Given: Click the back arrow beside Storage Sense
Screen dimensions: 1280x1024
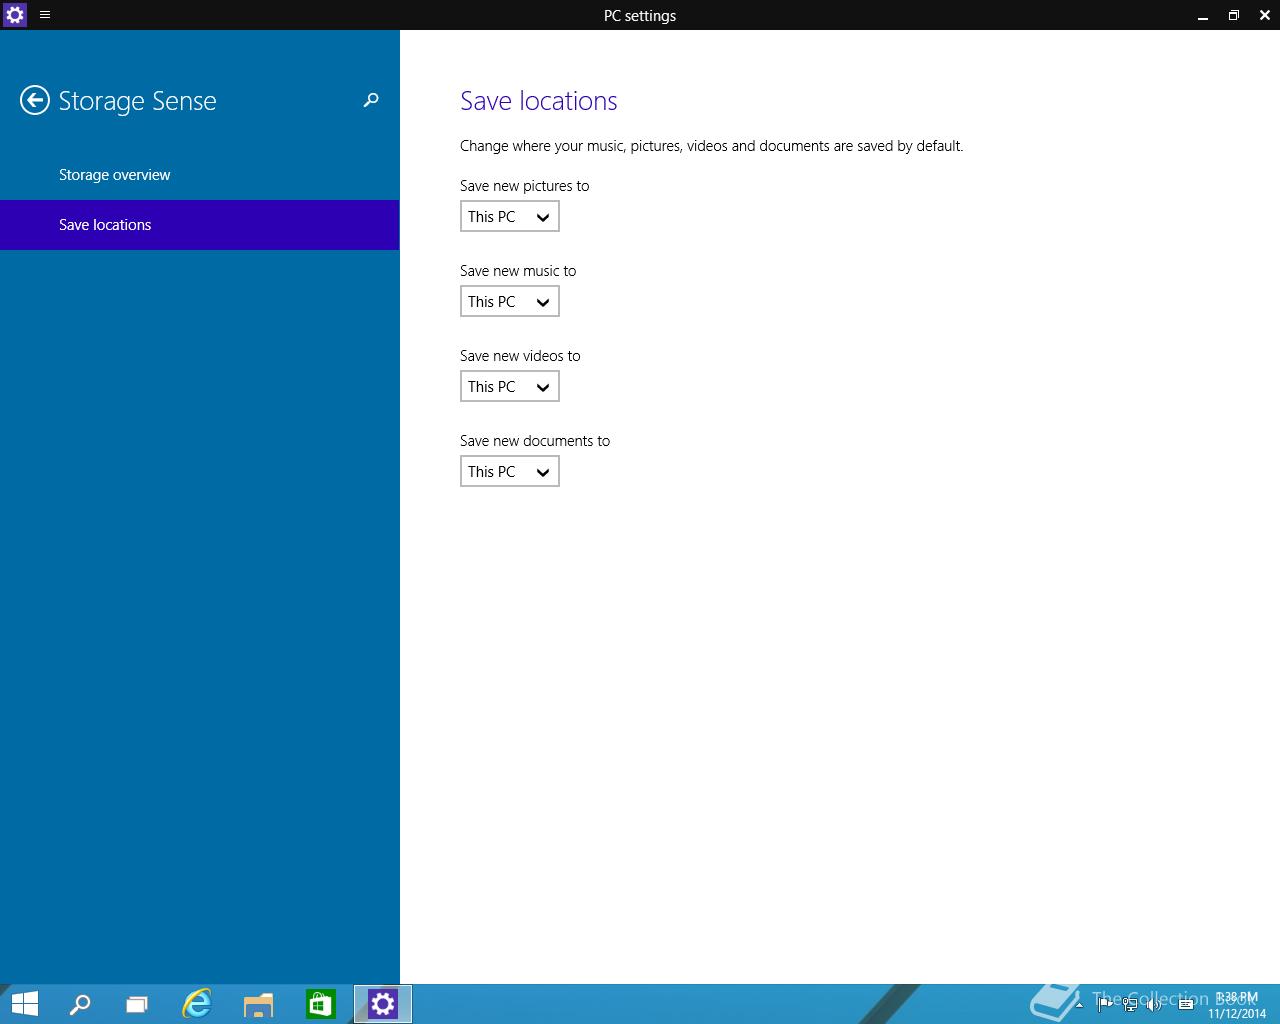Looking at the screenshot, I should click(x=35, y=100).
